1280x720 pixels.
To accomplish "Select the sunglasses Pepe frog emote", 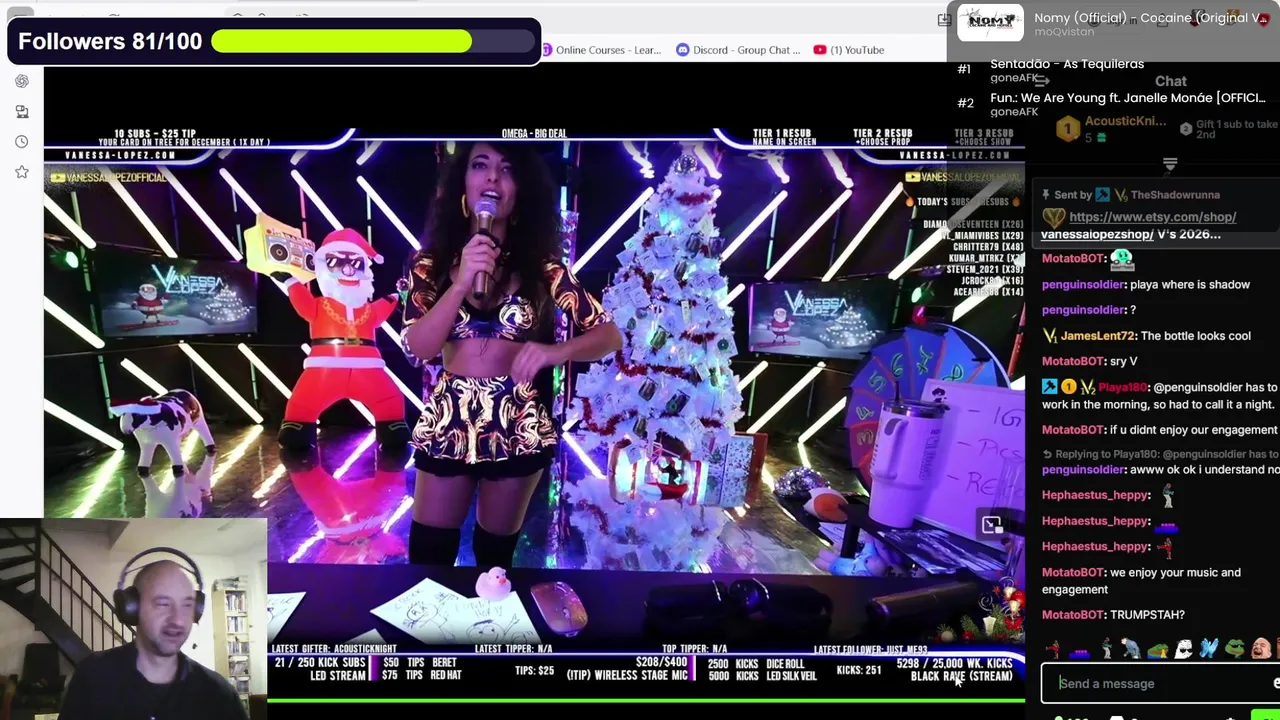I will (x=1235, y=650).
